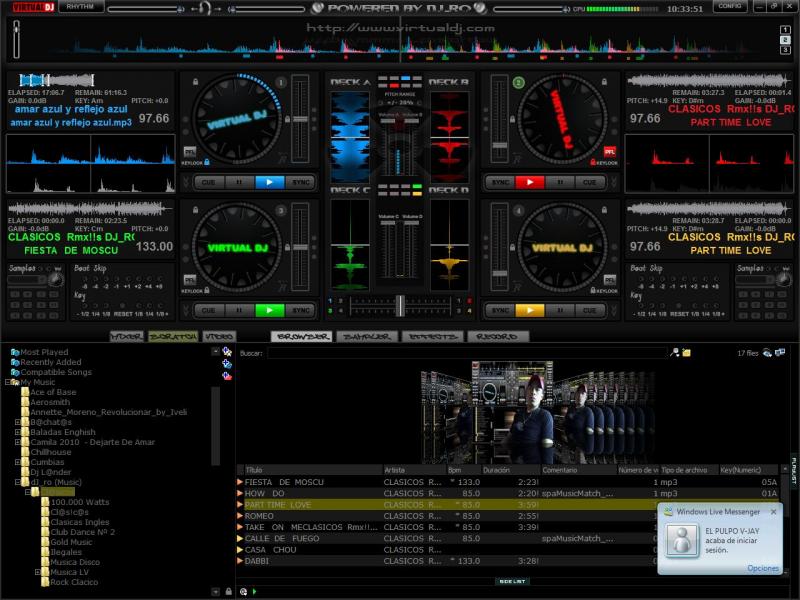Pause deck 1 with its pause button
This screenshot has height=600, width=800.
point(239,182)
